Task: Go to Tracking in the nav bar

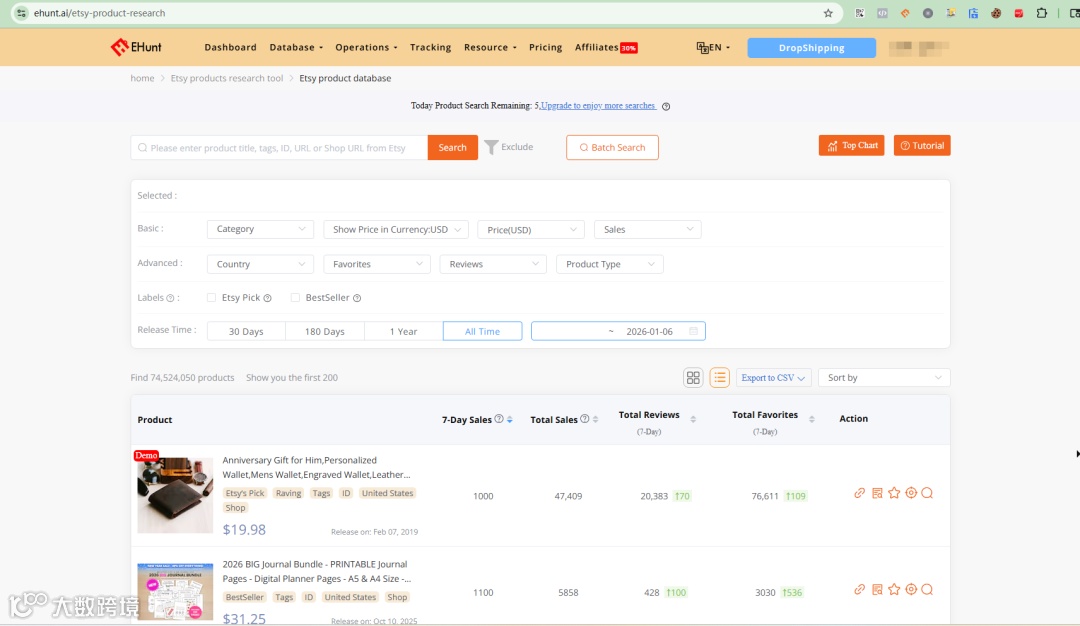Action: pos(430,48)
